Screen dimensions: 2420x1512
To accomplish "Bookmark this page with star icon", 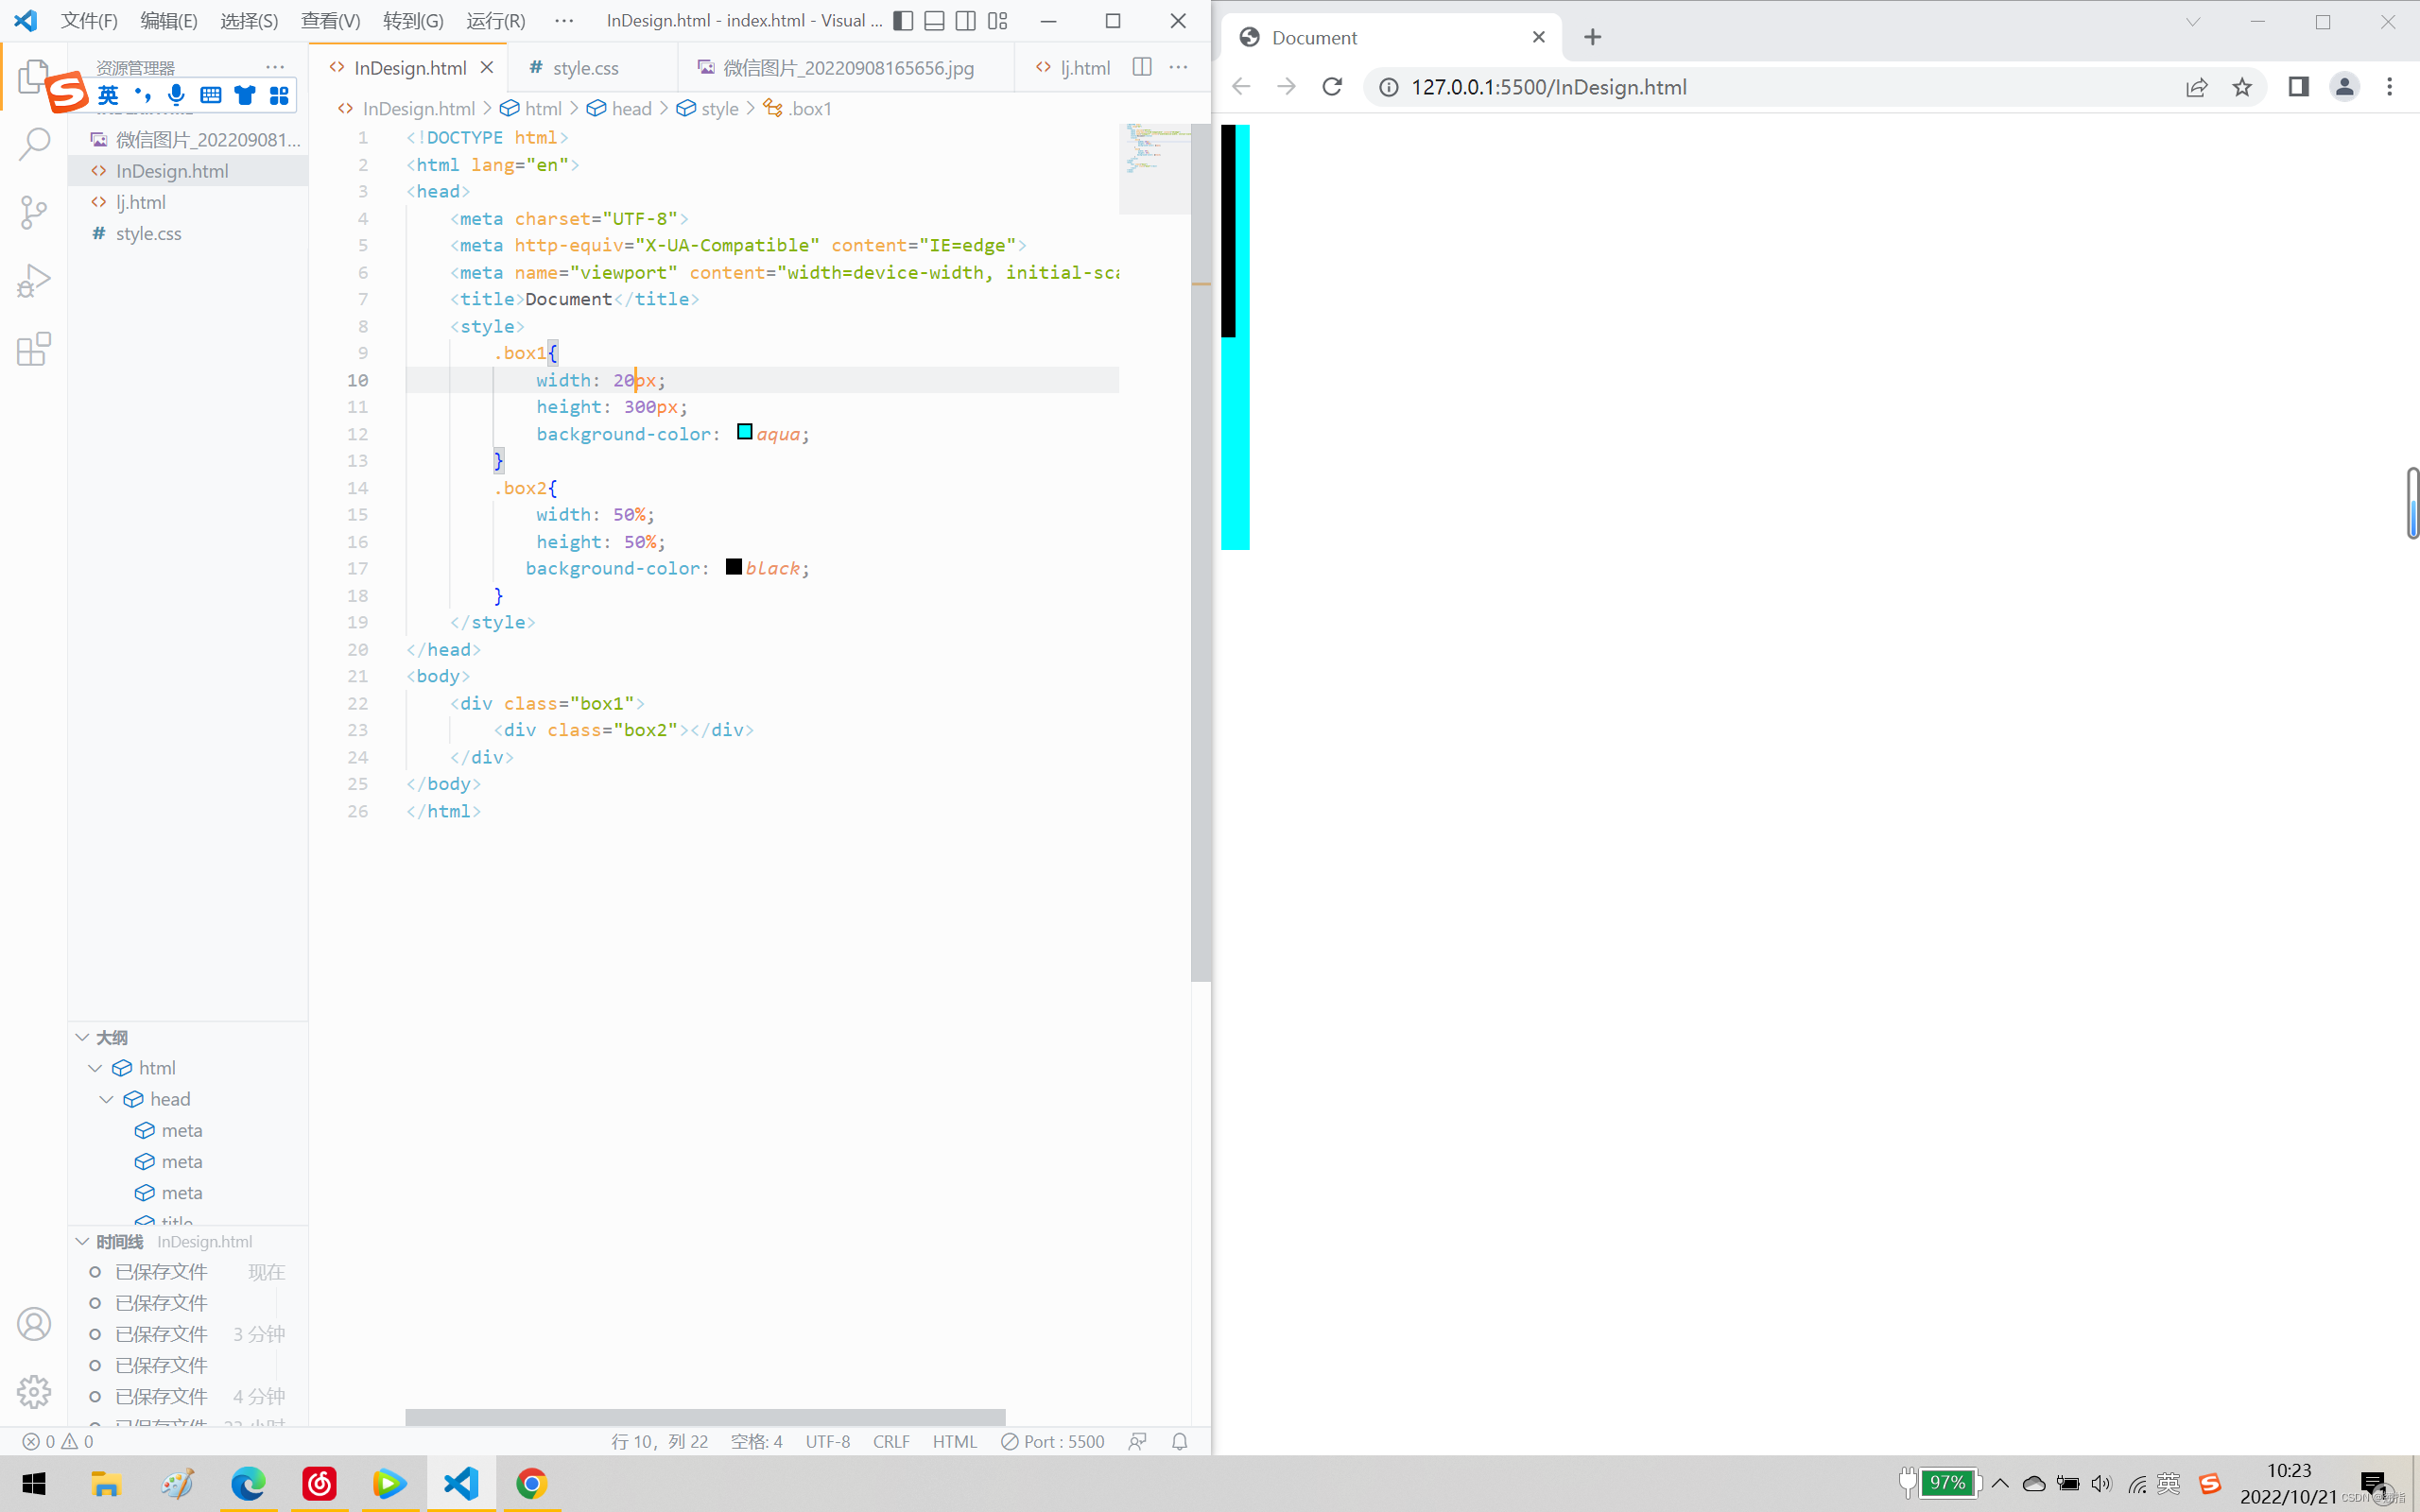I will pyautogui.click(x=2242, y=87).
